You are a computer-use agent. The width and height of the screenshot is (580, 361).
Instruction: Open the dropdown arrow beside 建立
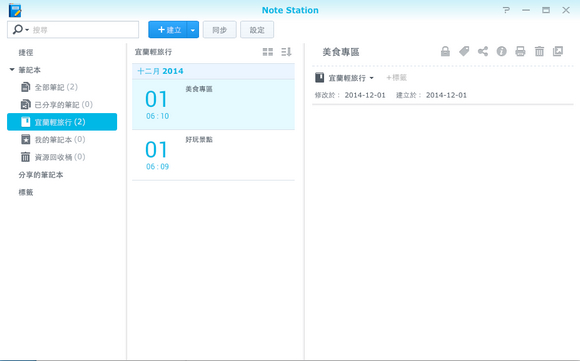193,30
